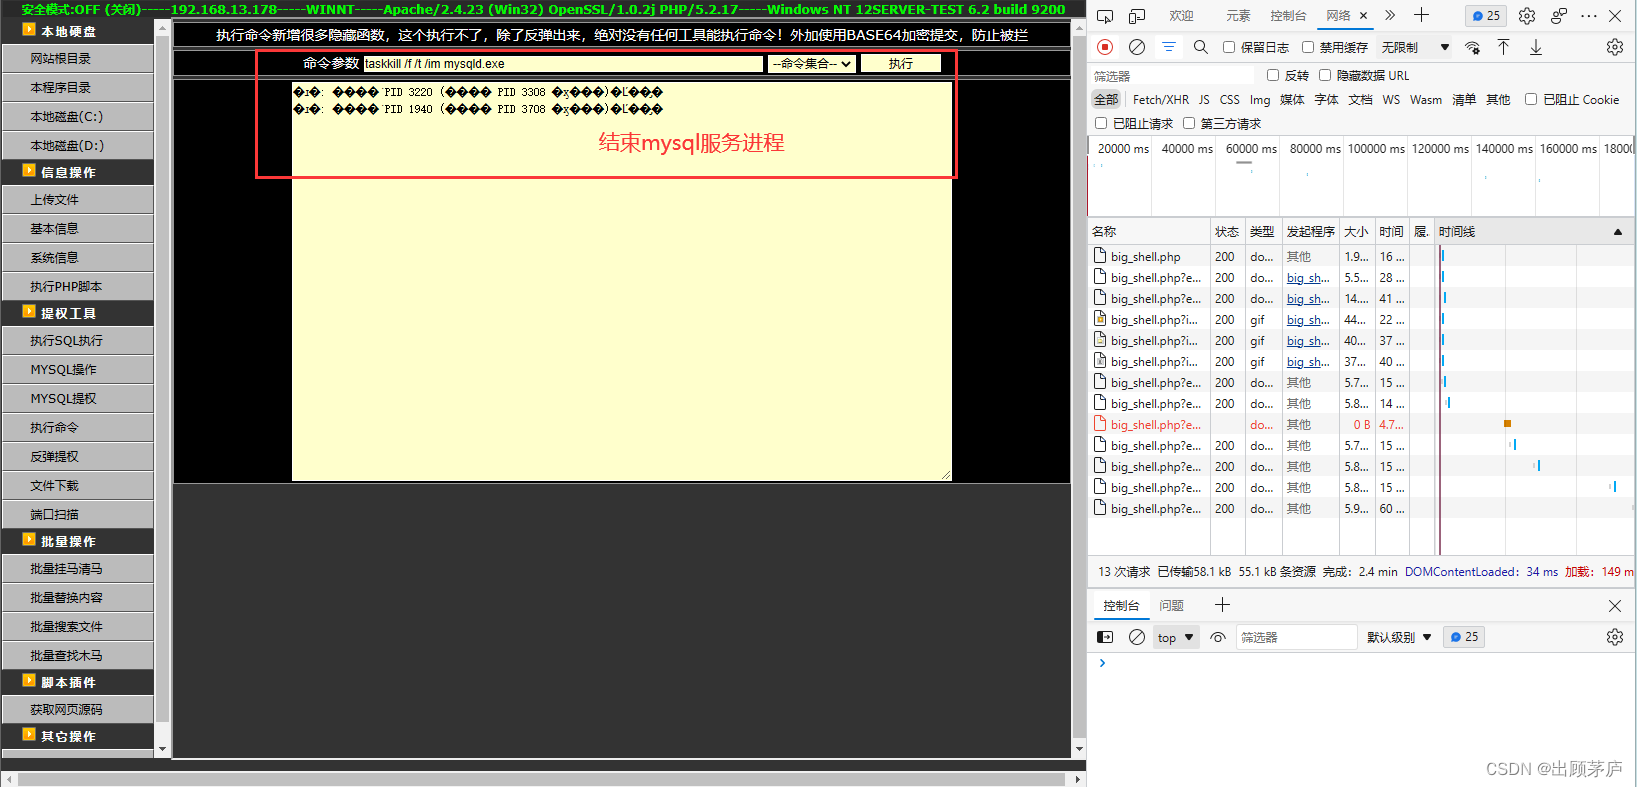Image resolution: width=1637 pixels, height=787 pixels.
Task: Stop recording network log
Action: tap(1105, 47)
